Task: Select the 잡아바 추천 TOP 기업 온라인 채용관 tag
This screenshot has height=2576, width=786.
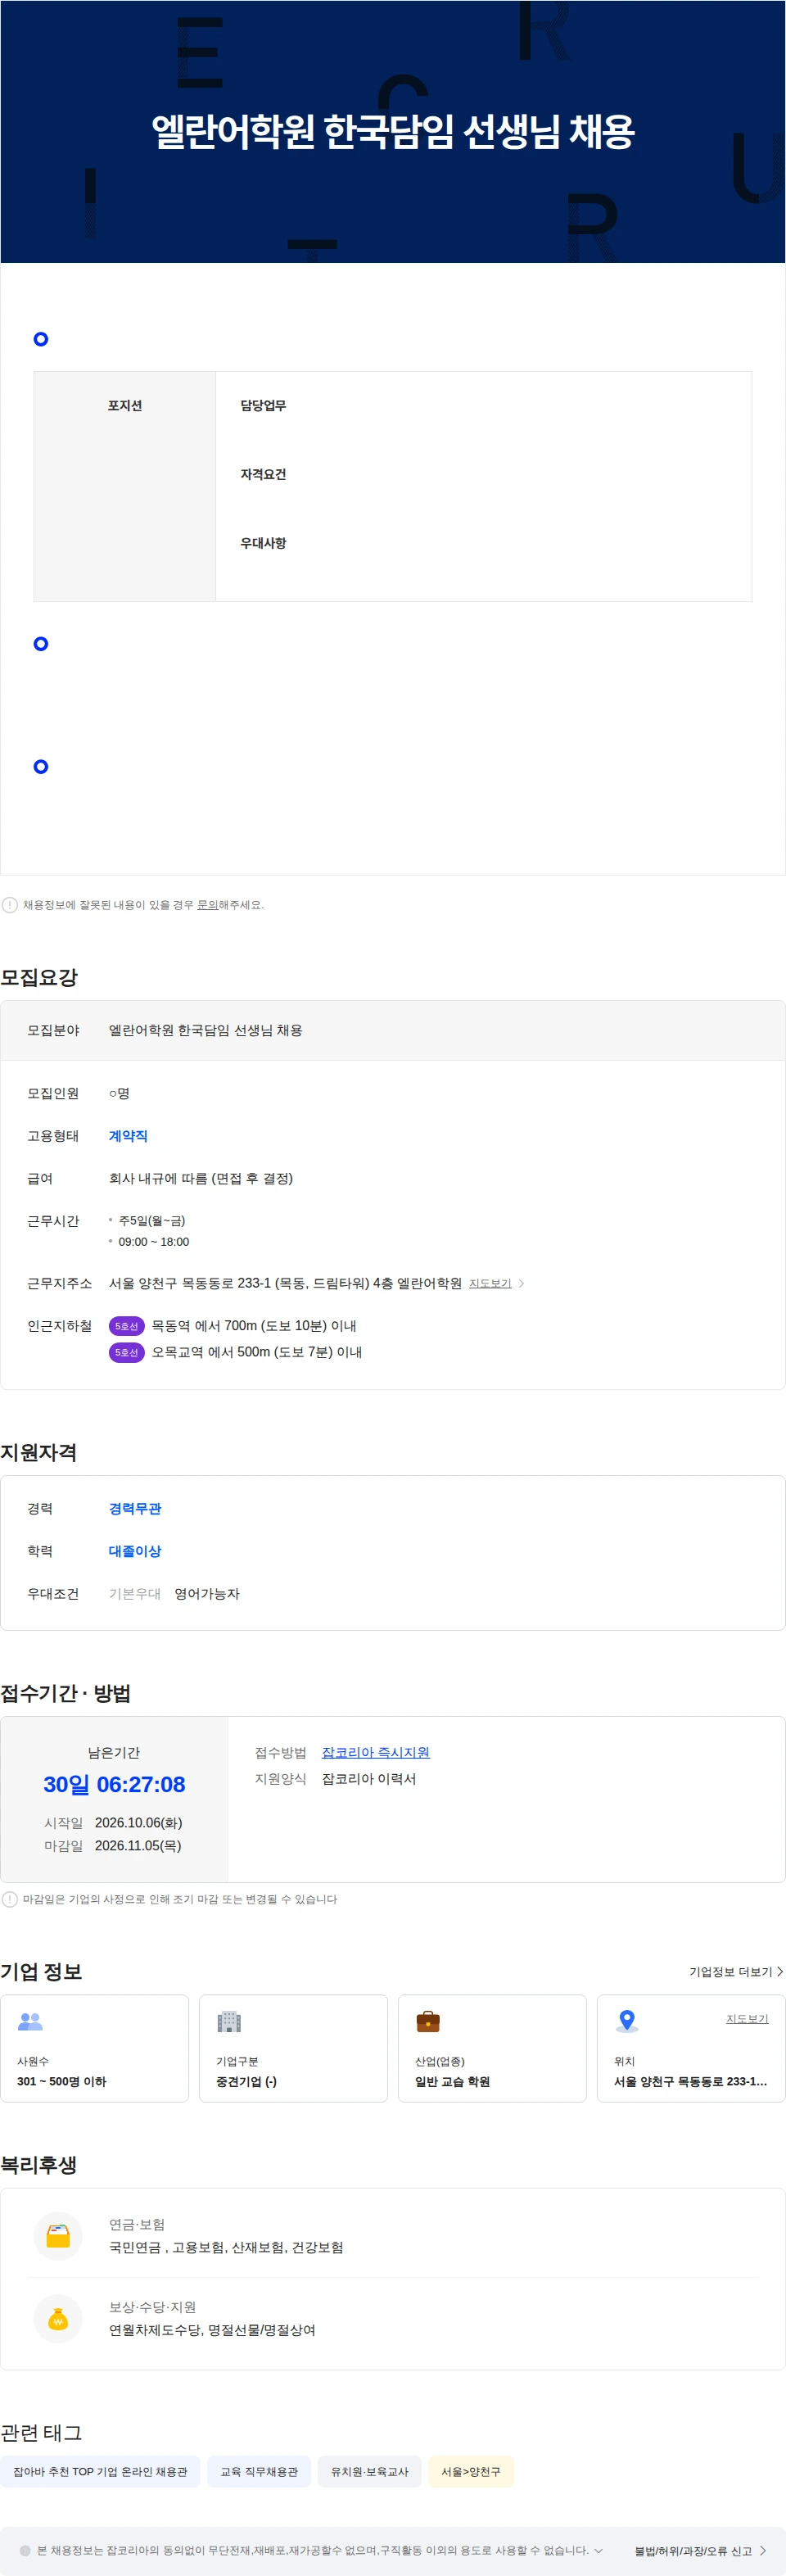Action: [100, 2471]
